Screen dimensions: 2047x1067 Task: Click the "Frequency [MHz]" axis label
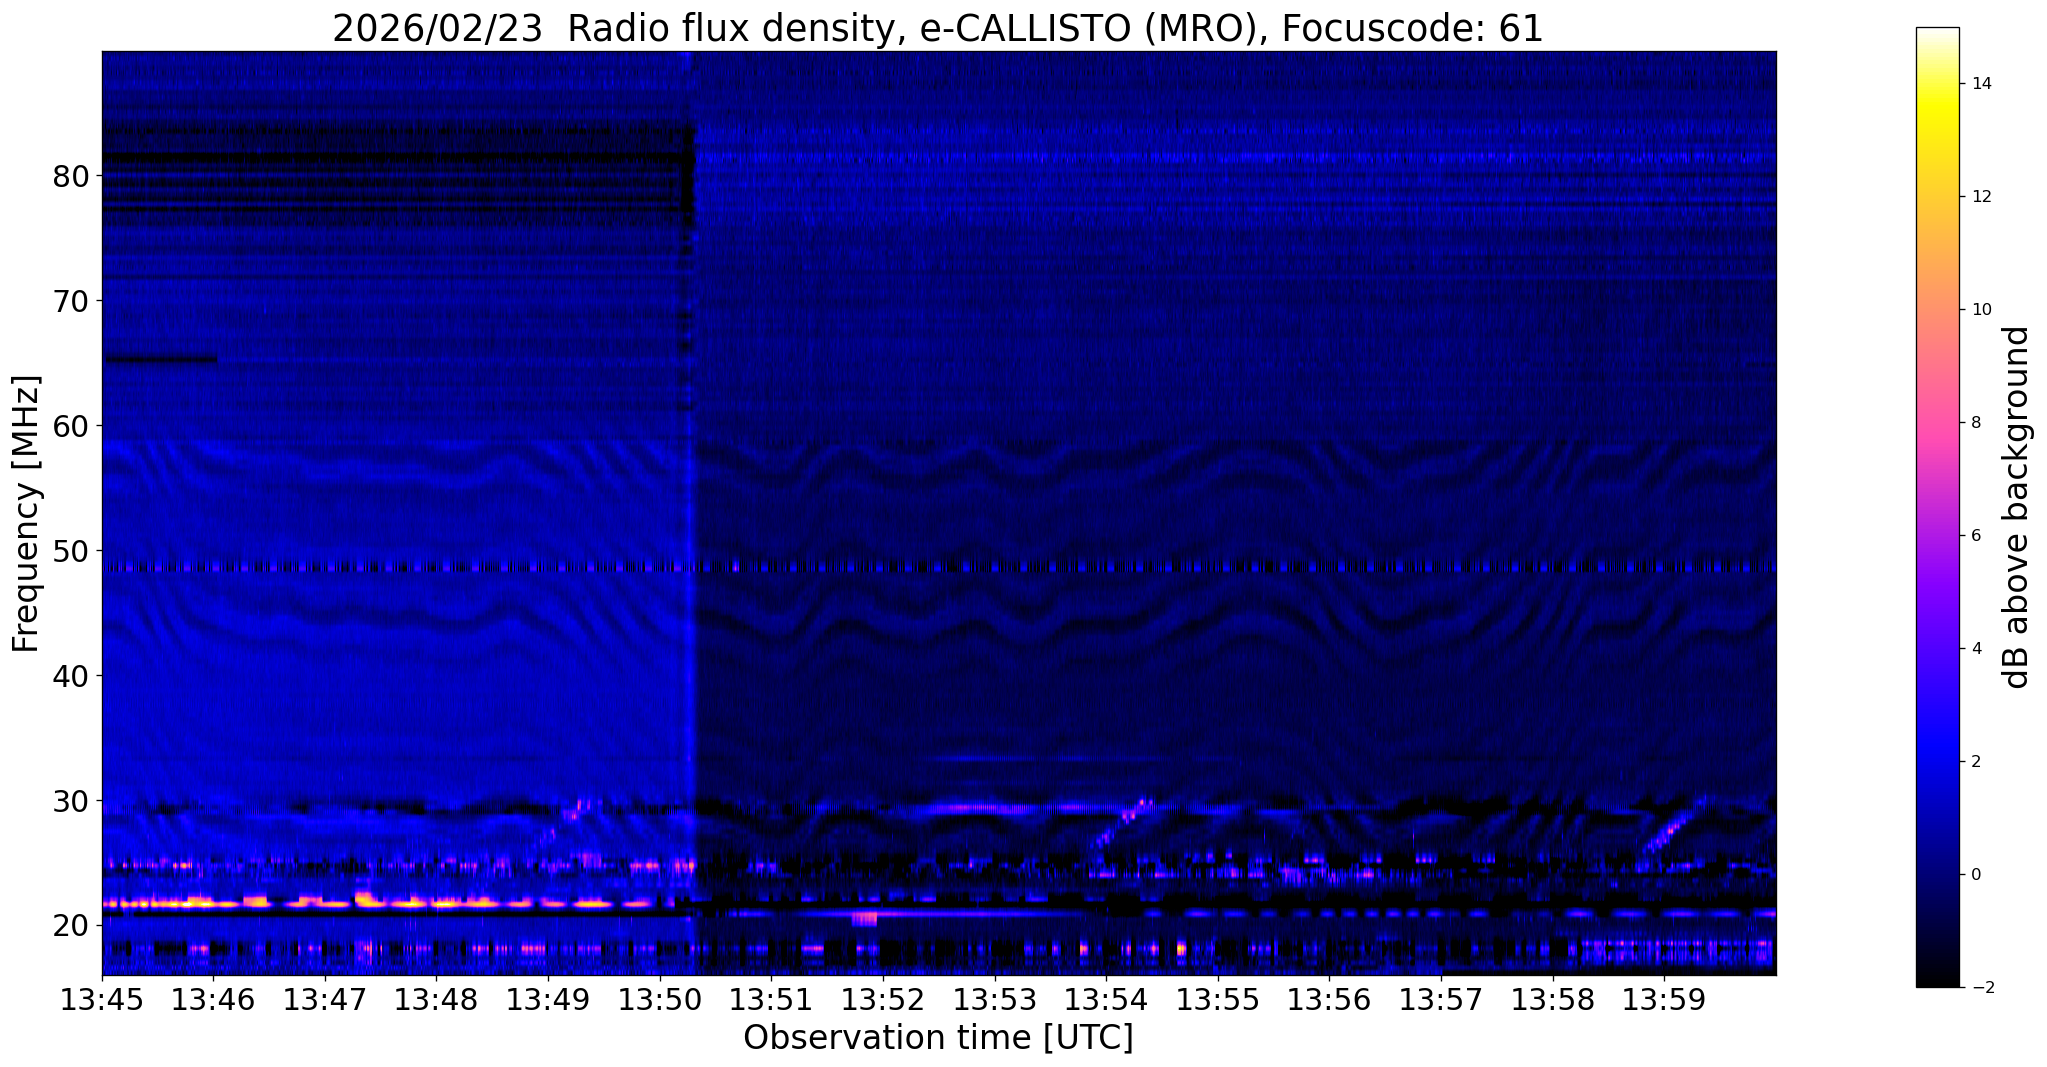coord(27,514)
